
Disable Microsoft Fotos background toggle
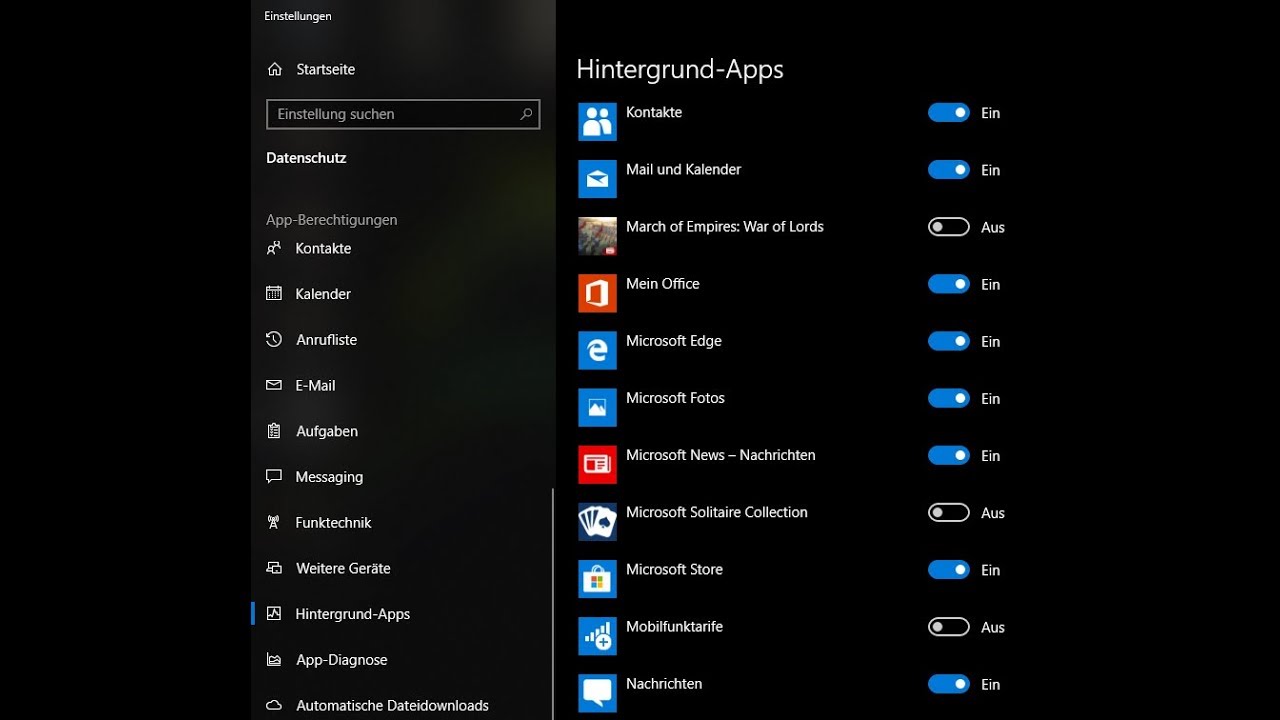click(949, 398)
